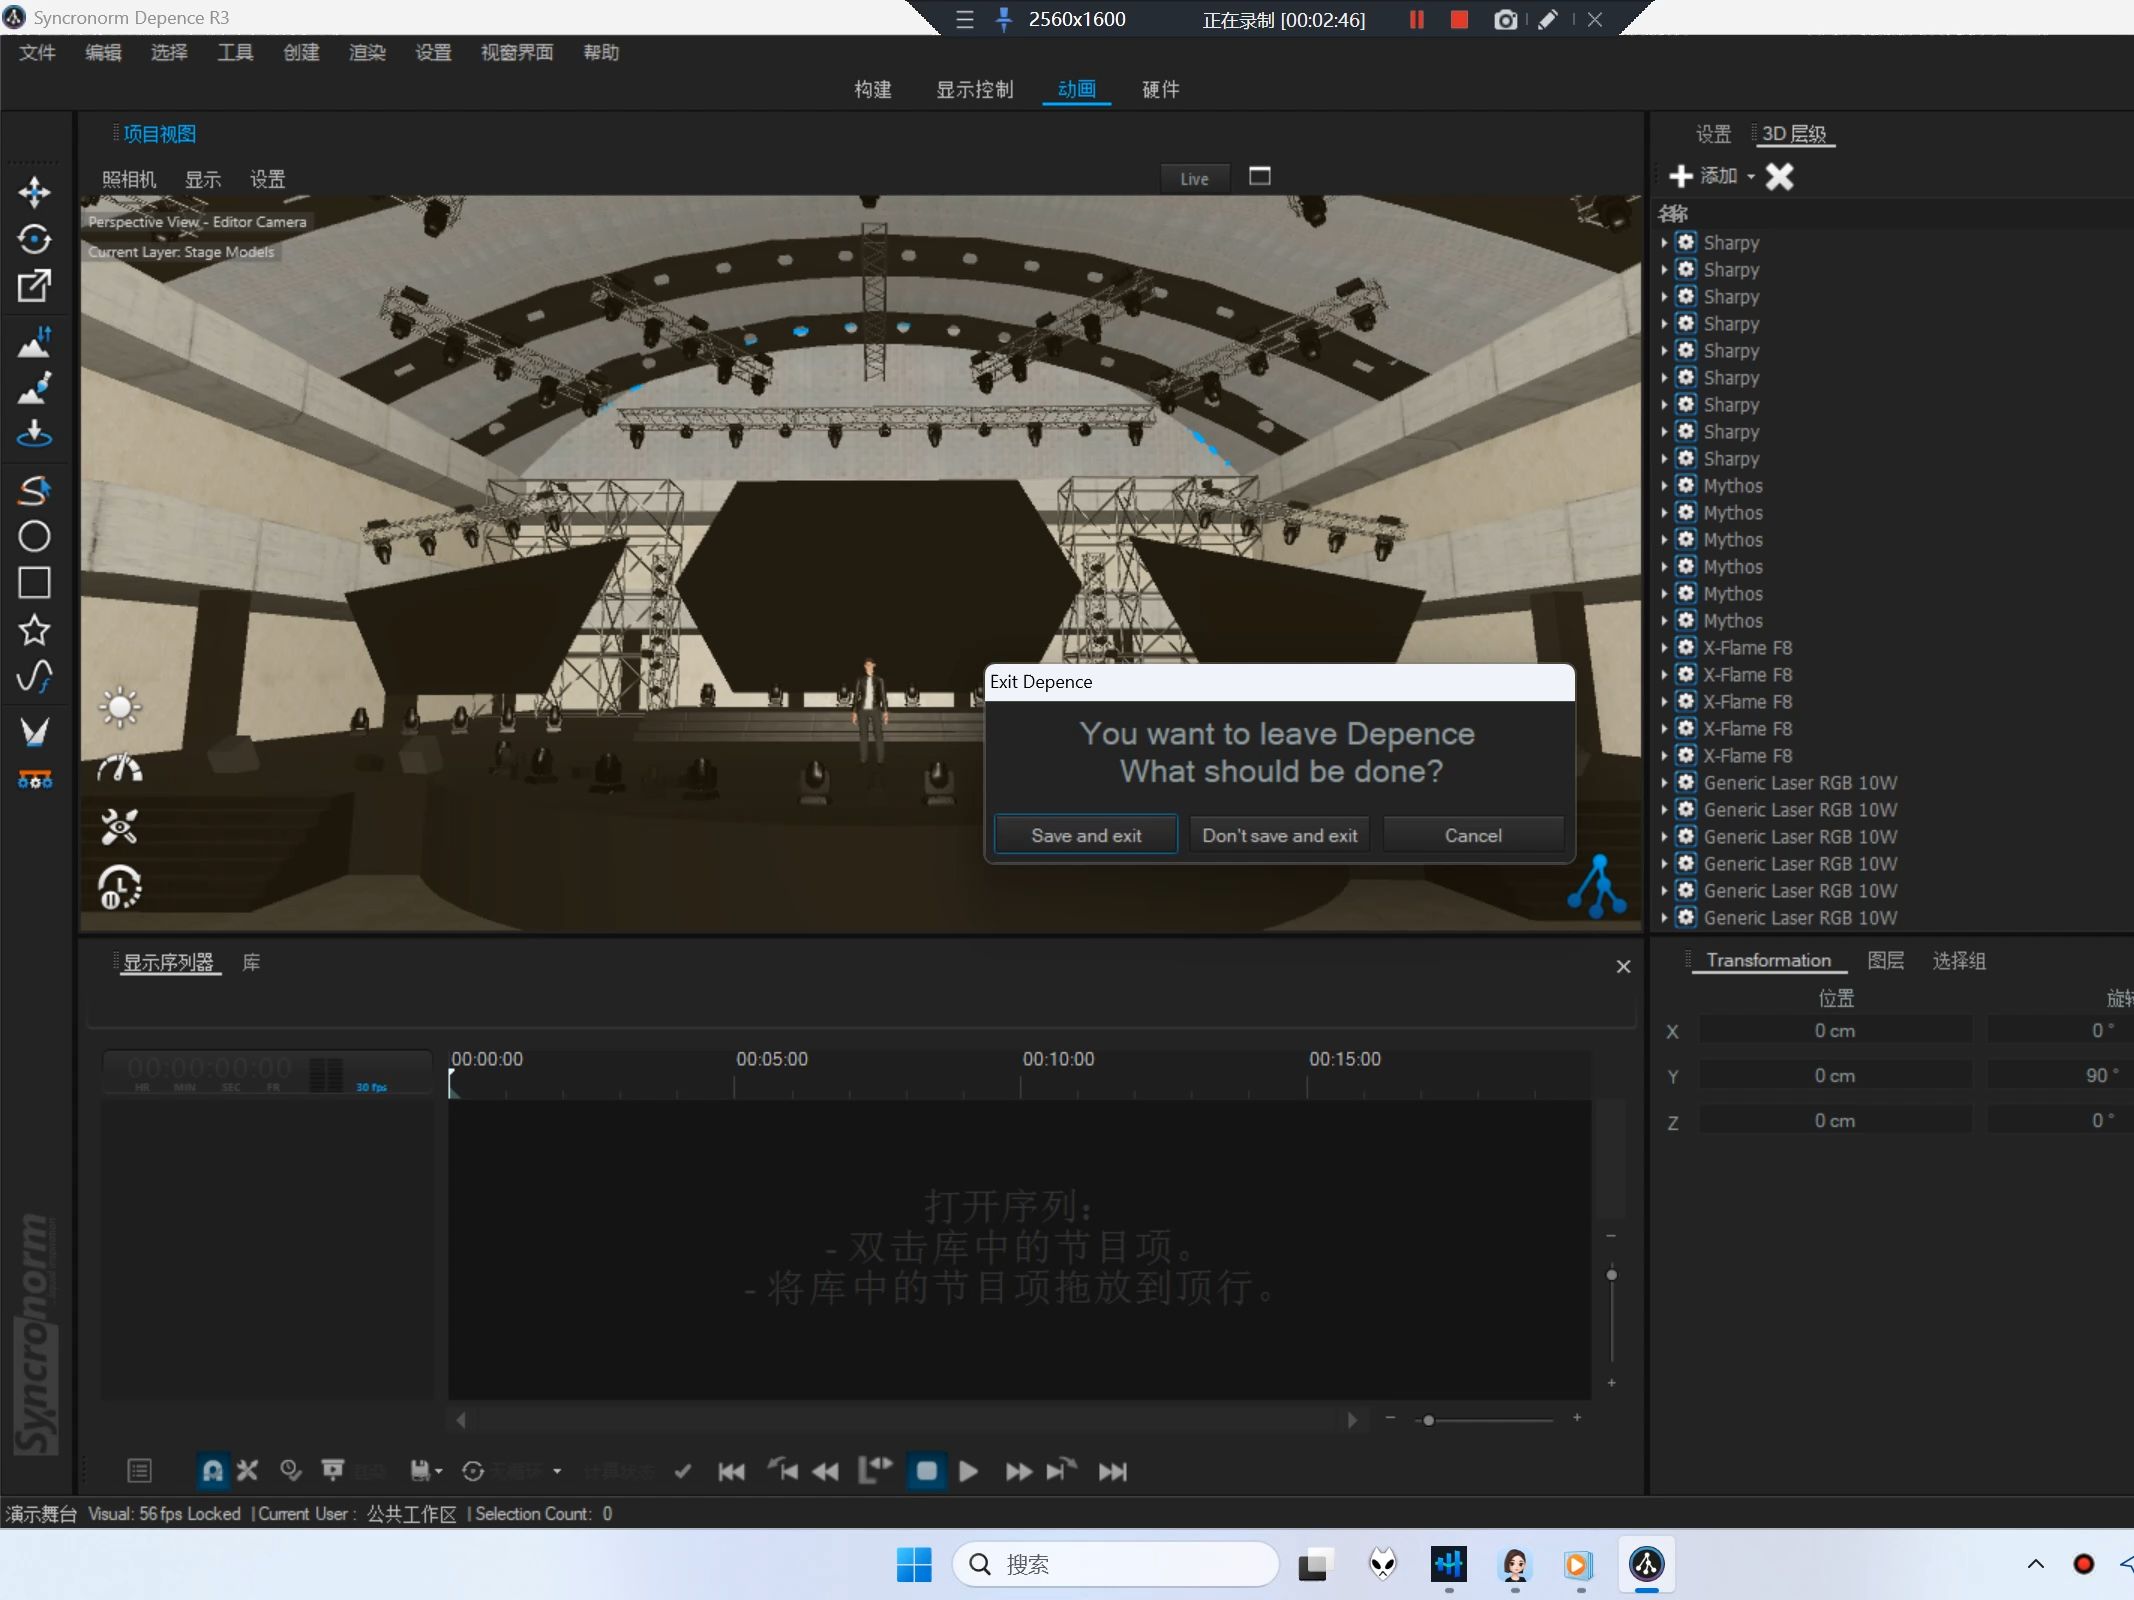The height and width of the screenshot is (1600, 2134).
Task: Select the move tool in left toolbar
Action: point(34,192)
